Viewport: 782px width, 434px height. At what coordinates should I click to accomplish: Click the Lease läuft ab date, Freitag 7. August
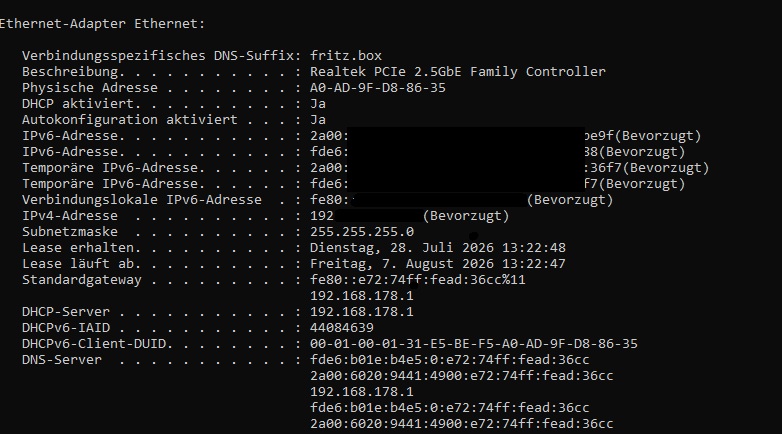pos(437,264)
